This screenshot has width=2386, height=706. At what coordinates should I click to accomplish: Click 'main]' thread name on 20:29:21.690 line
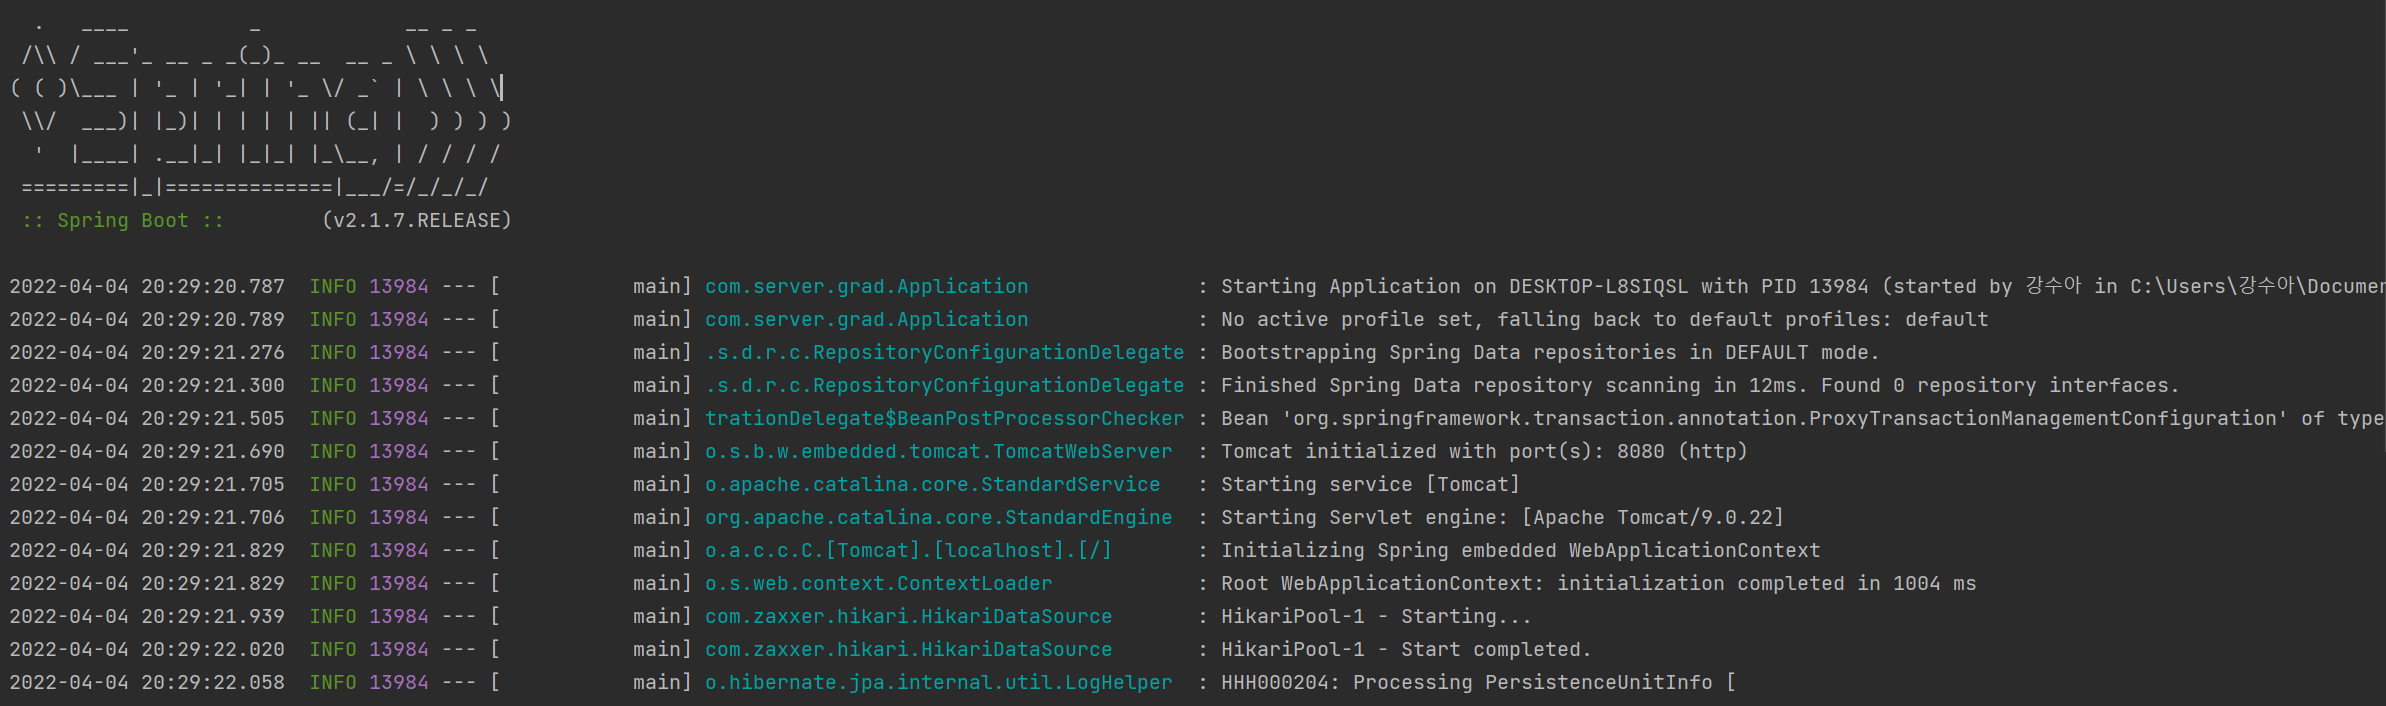tap(662, 451)
